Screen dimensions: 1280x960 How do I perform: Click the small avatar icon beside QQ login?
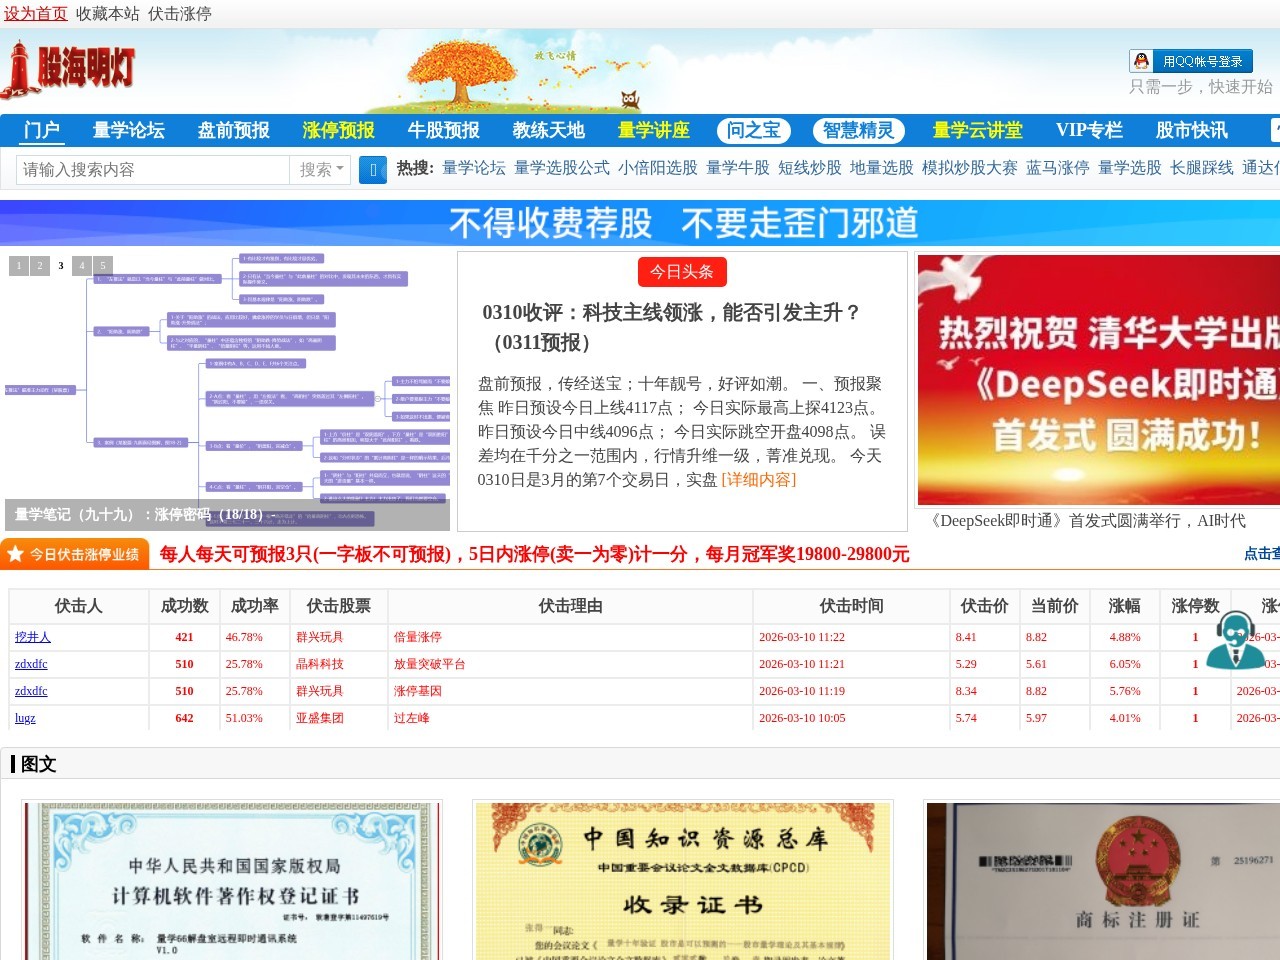click(x=1141, y=61)
